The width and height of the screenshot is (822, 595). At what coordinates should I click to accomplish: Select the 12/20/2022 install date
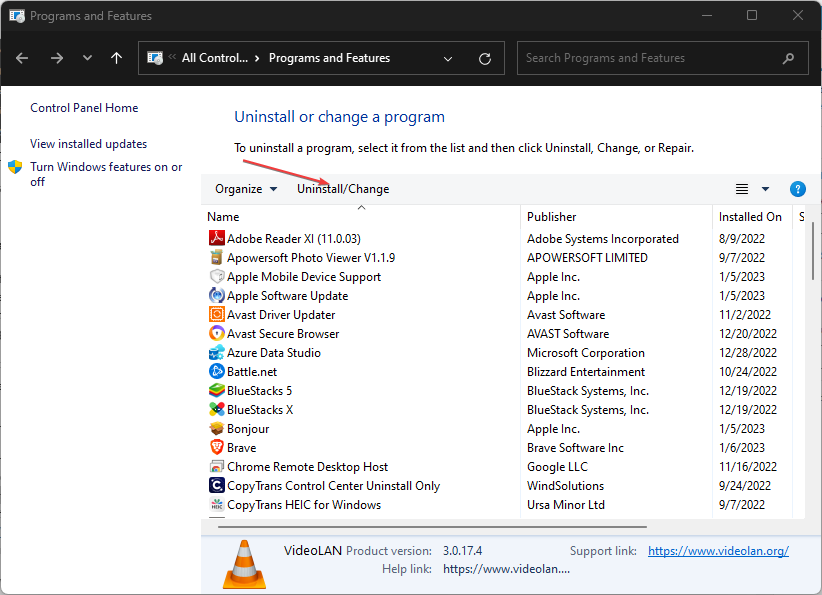748,333
